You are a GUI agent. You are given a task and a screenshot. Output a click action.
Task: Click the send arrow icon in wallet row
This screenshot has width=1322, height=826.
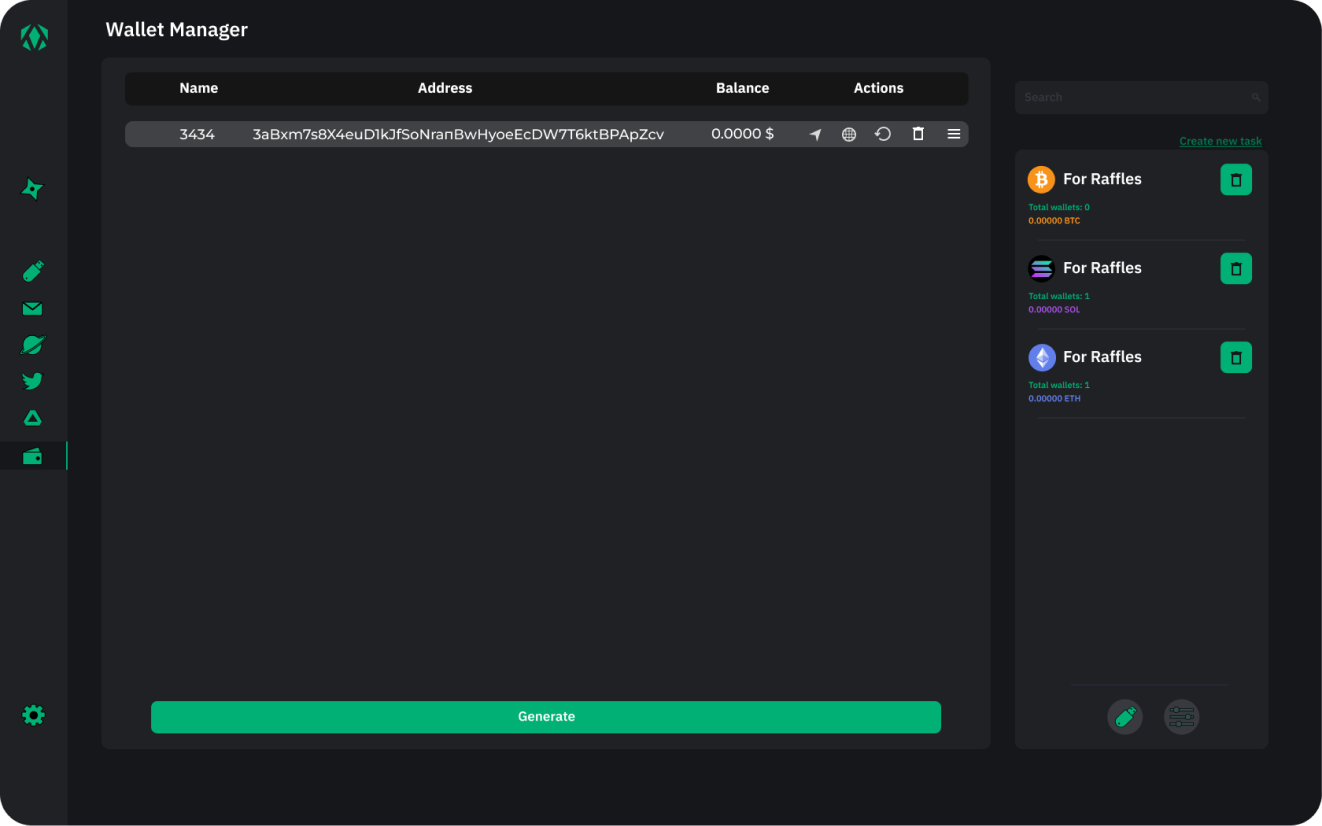pos(815,134)
